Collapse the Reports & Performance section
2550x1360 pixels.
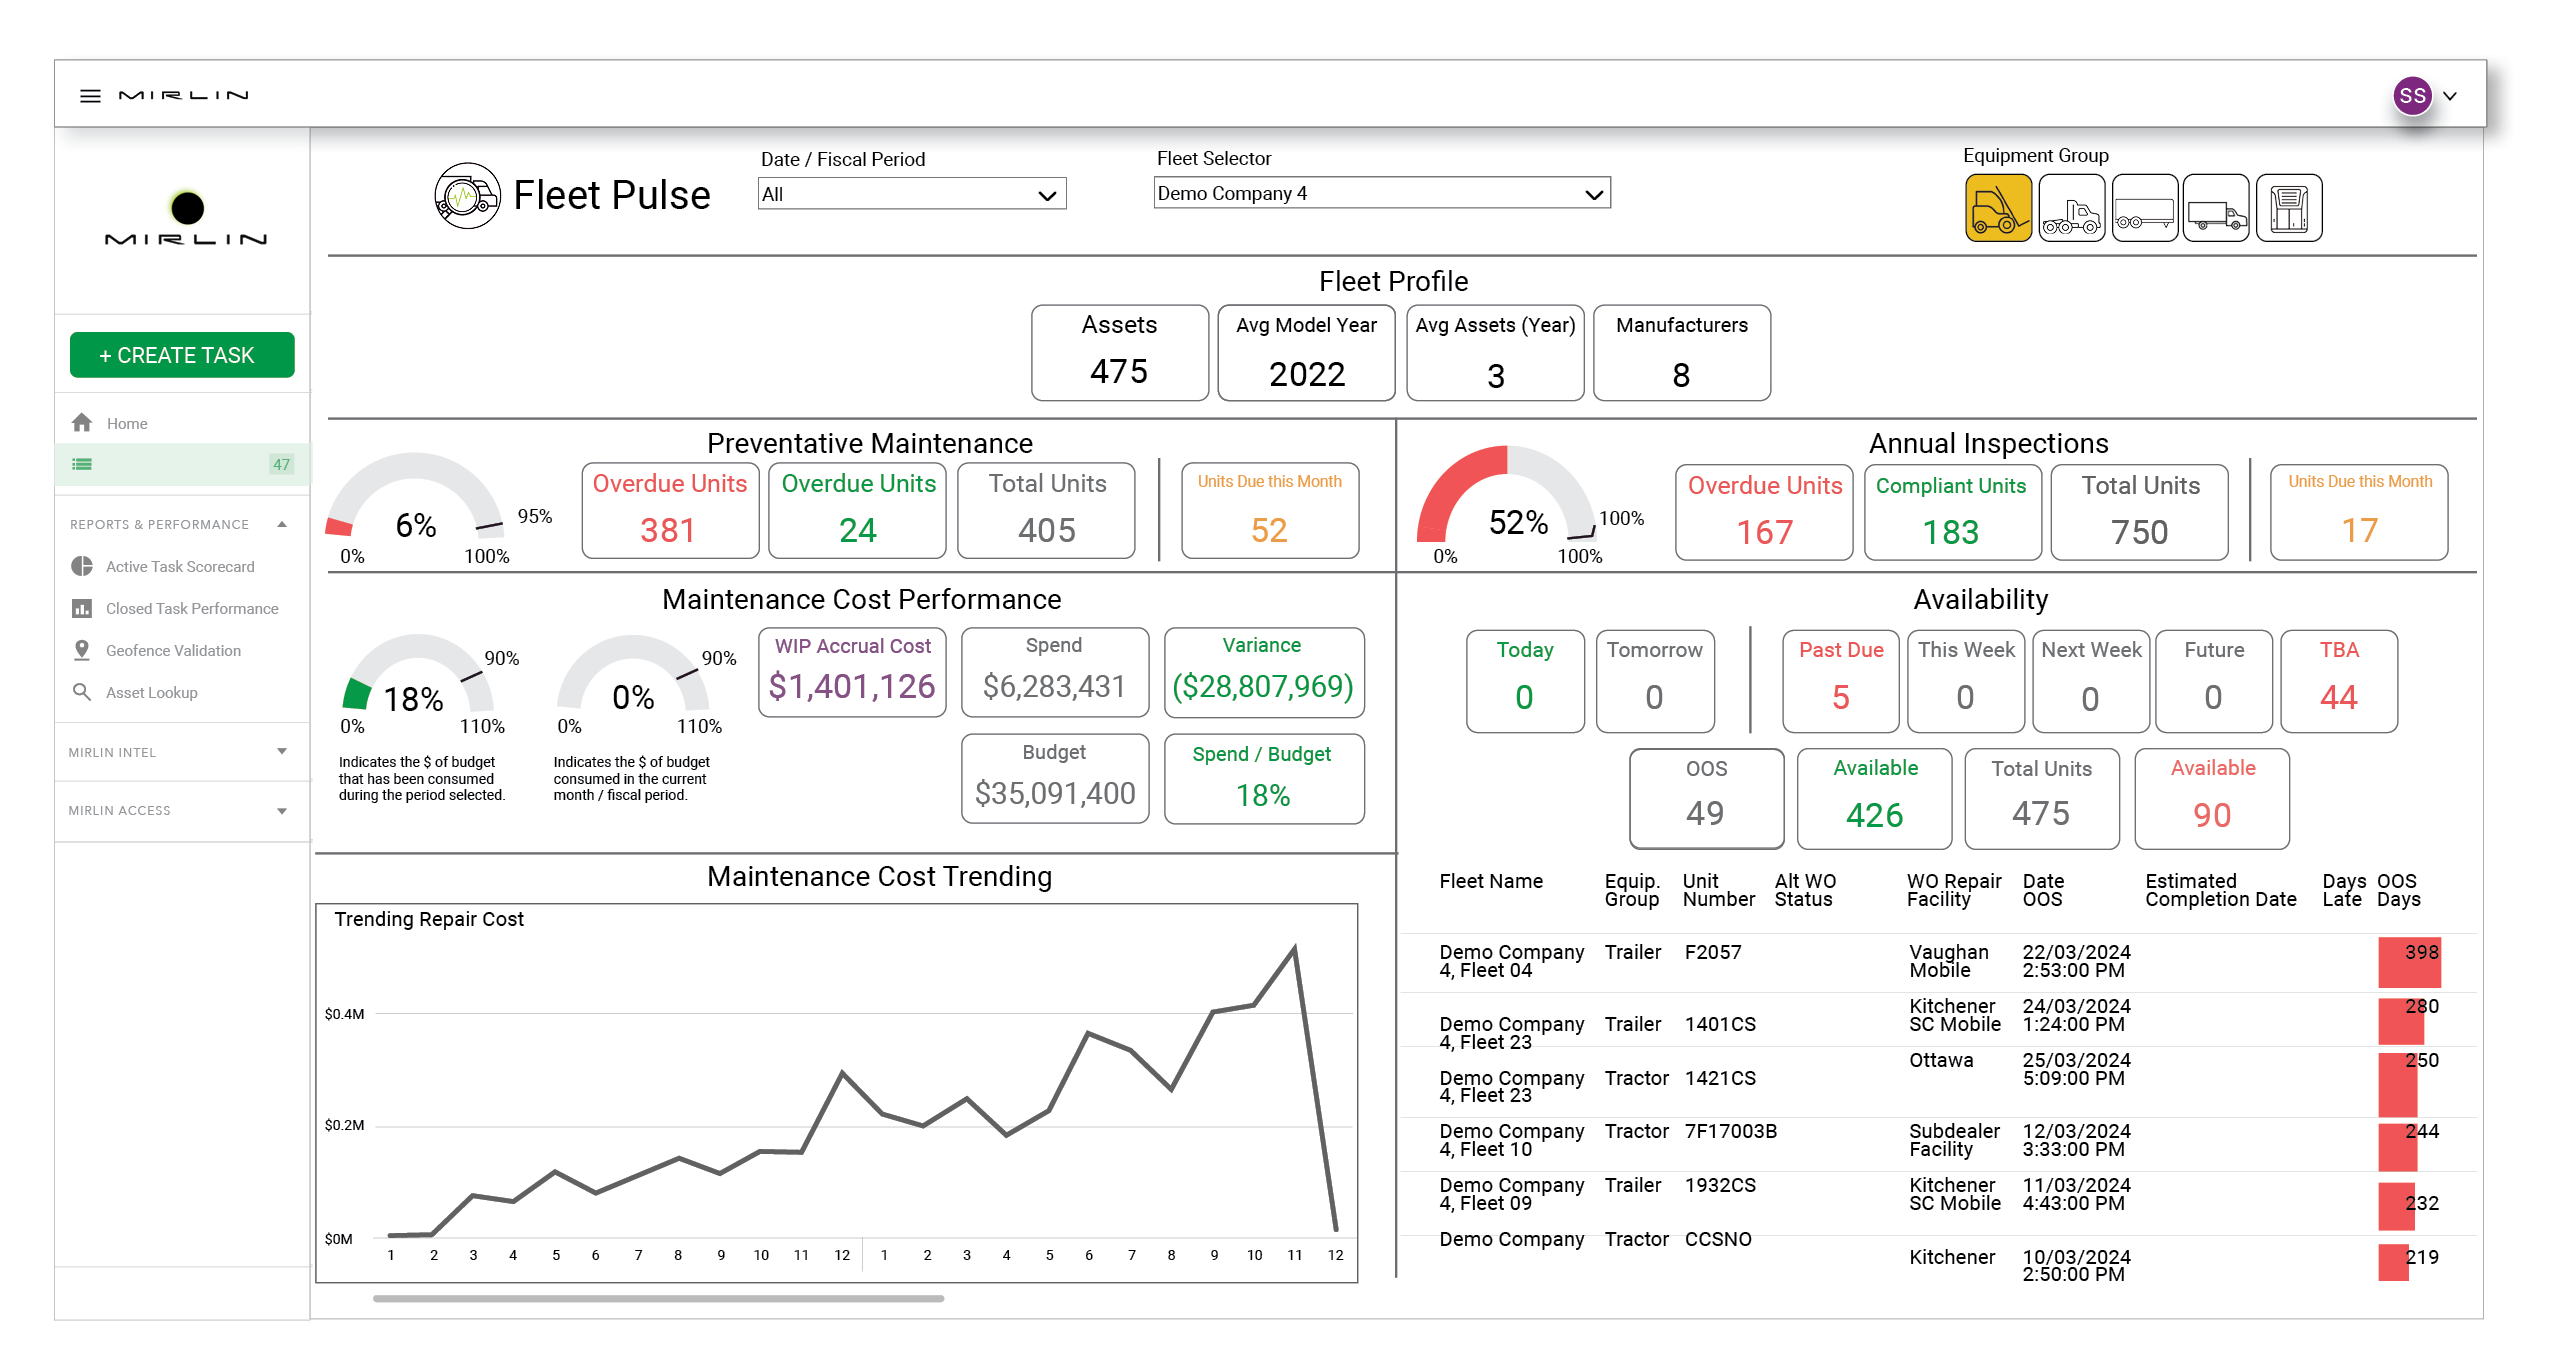pyautogui.click(x=282, y=524)
